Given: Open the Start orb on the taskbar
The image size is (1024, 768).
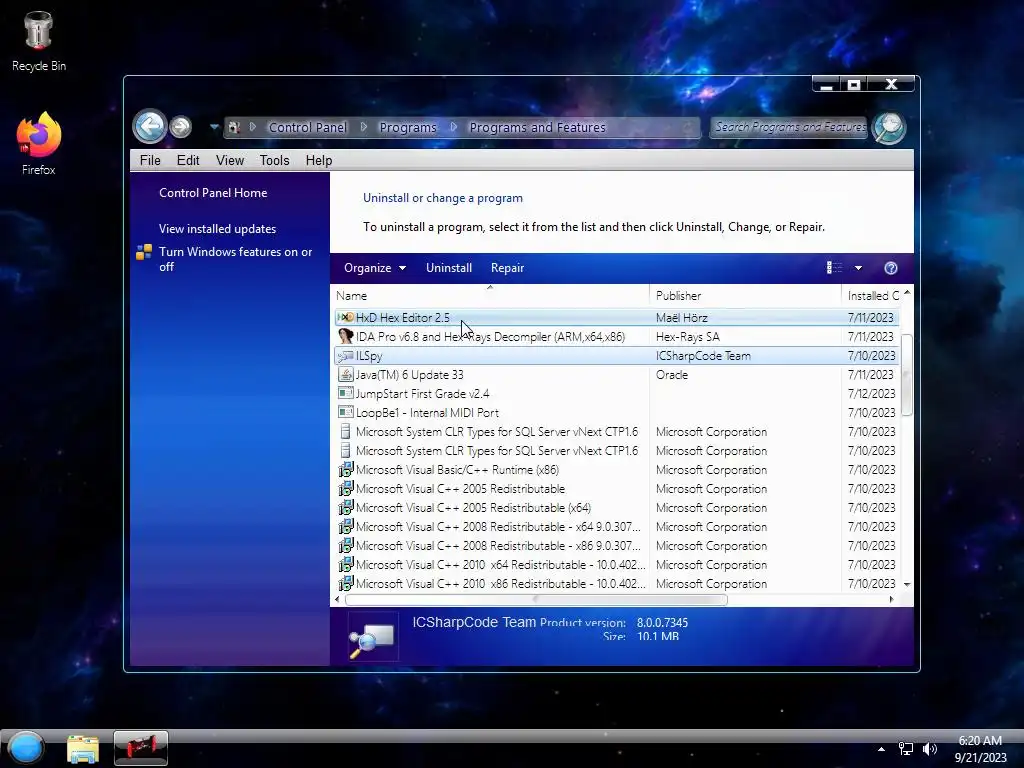Looking at the screenshot, I should click(x=26, y=748).
